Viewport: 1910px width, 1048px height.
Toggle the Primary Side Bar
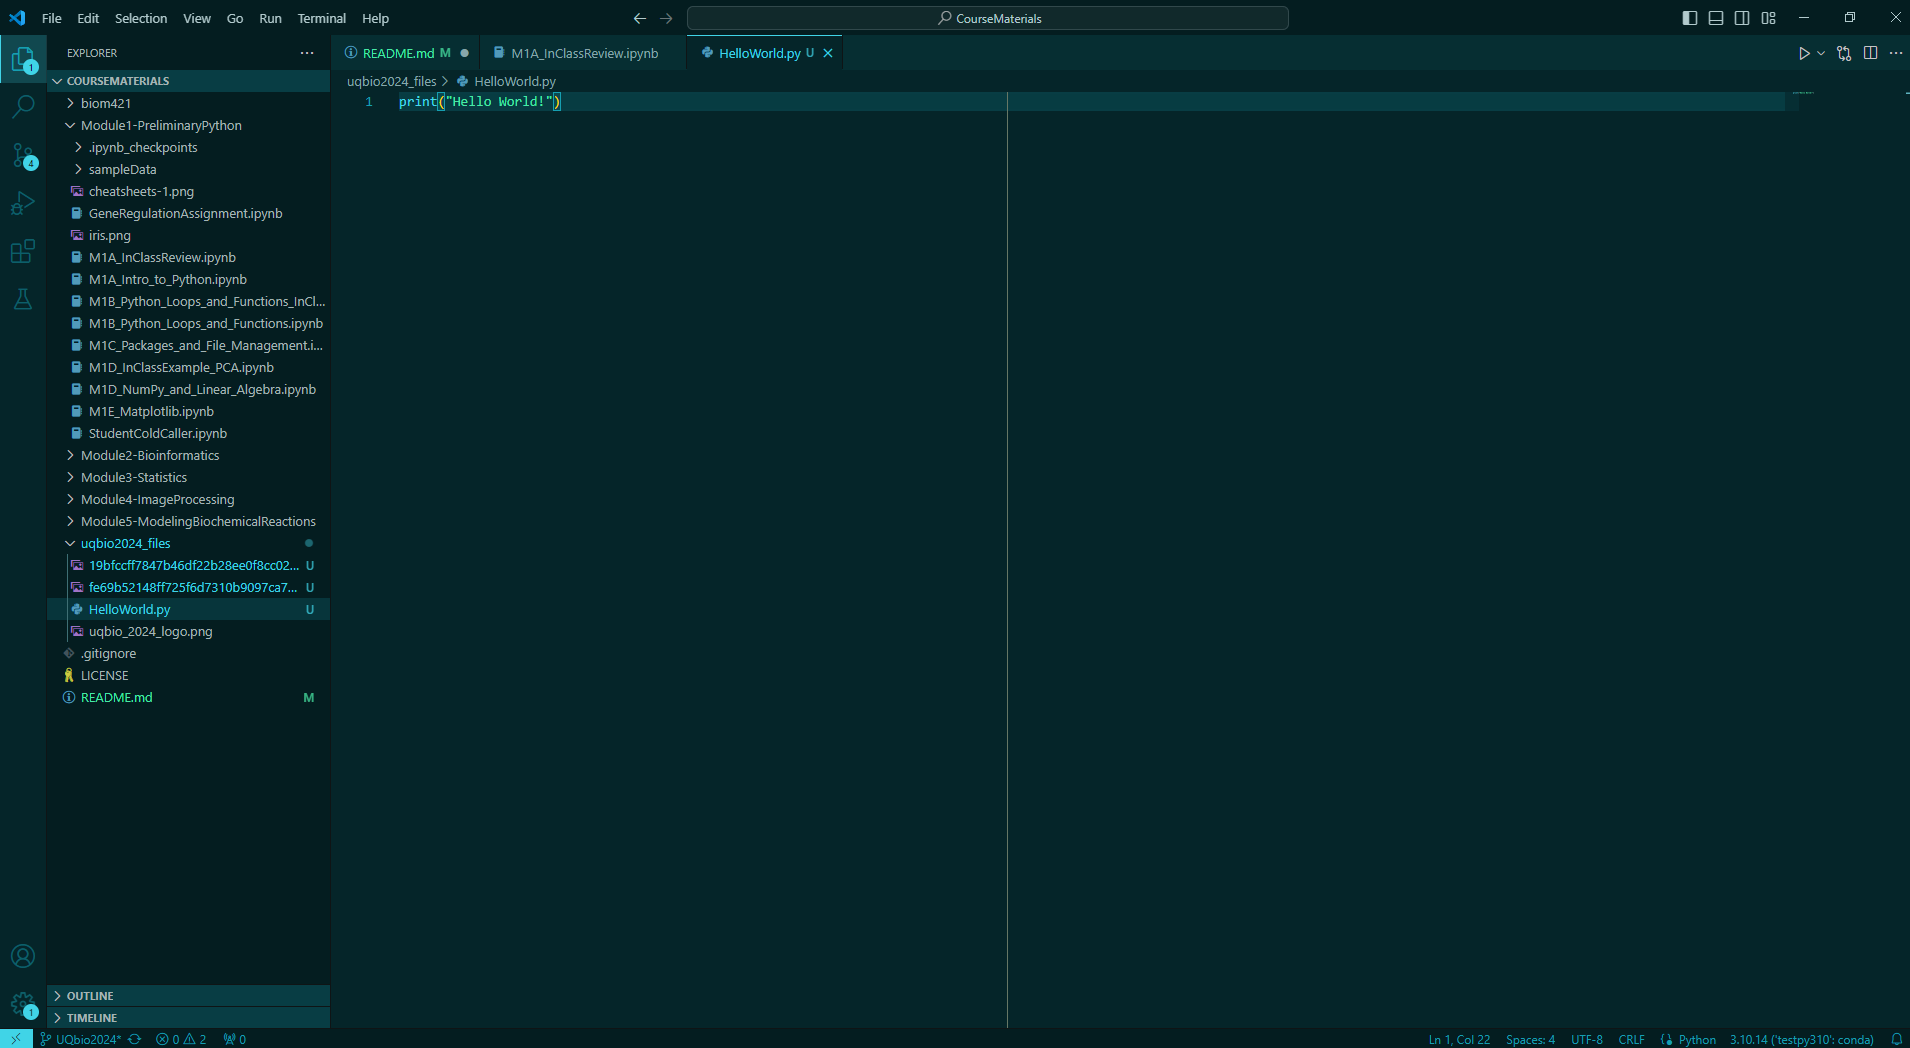tap(1690, 18)
